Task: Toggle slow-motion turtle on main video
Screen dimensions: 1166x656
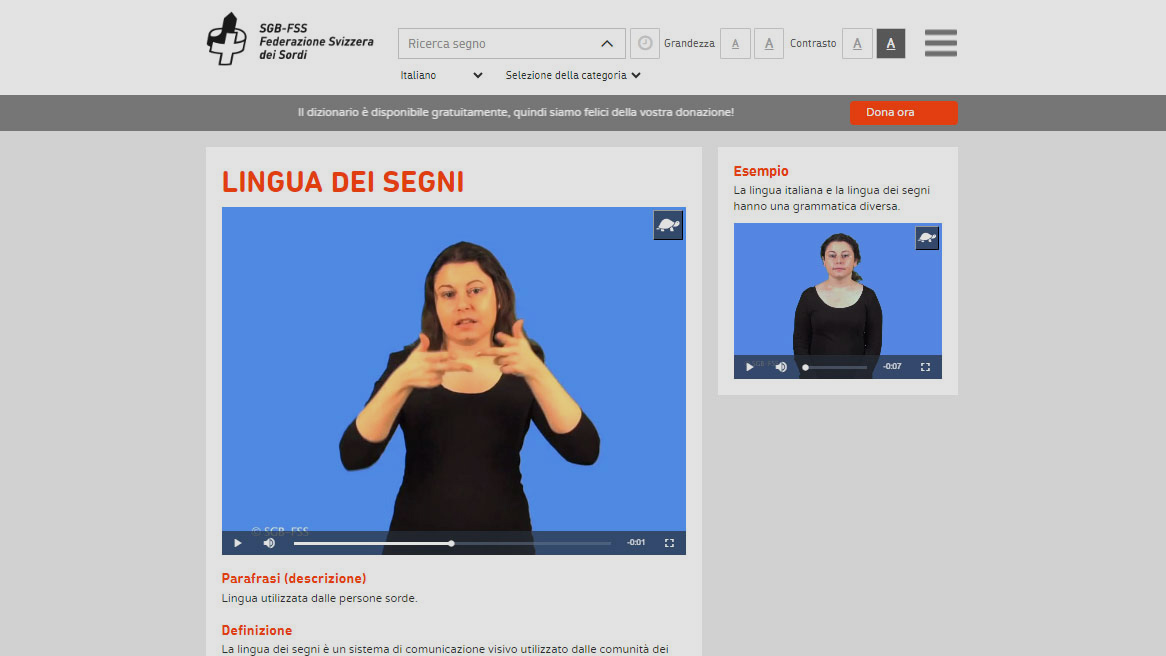Action: click(668, 225)
